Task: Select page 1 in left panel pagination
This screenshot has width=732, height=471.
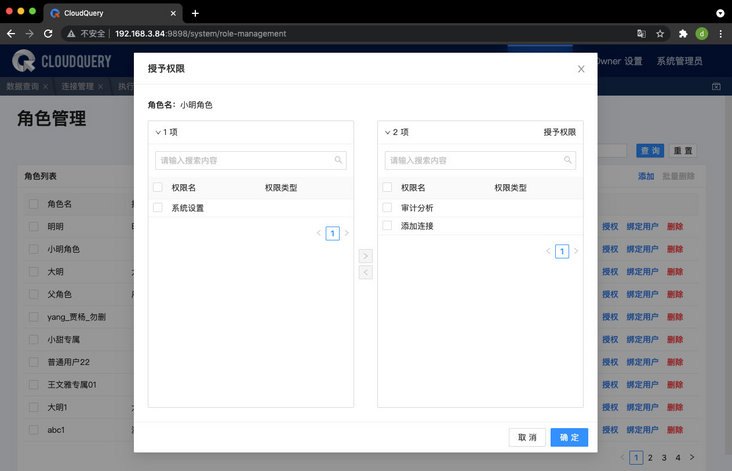Action: pyautogui.click(x=332, y=233)
